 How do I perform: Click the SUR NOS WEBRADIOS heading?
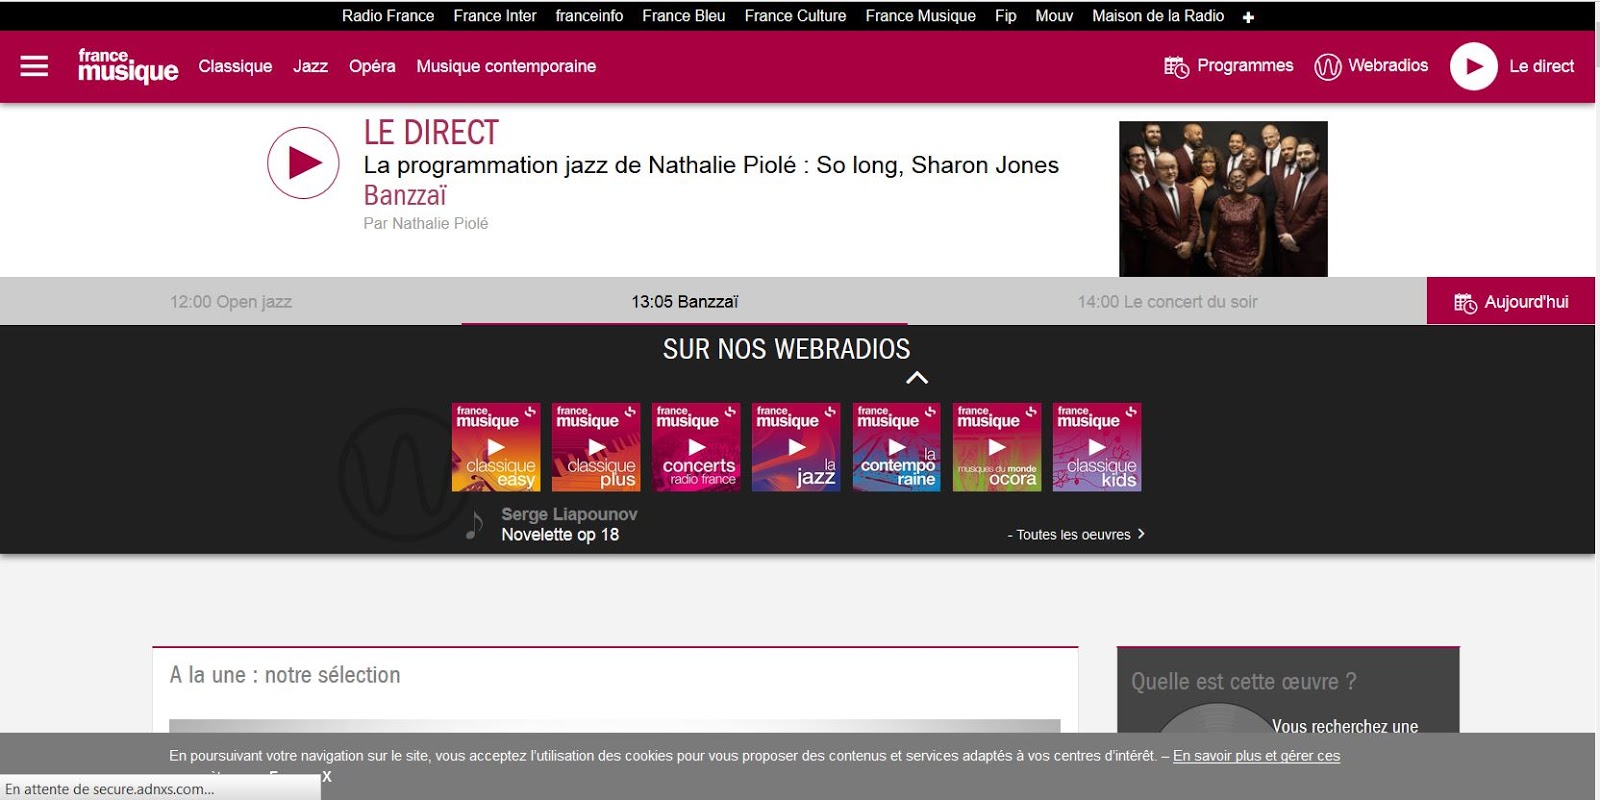[787, 349]
